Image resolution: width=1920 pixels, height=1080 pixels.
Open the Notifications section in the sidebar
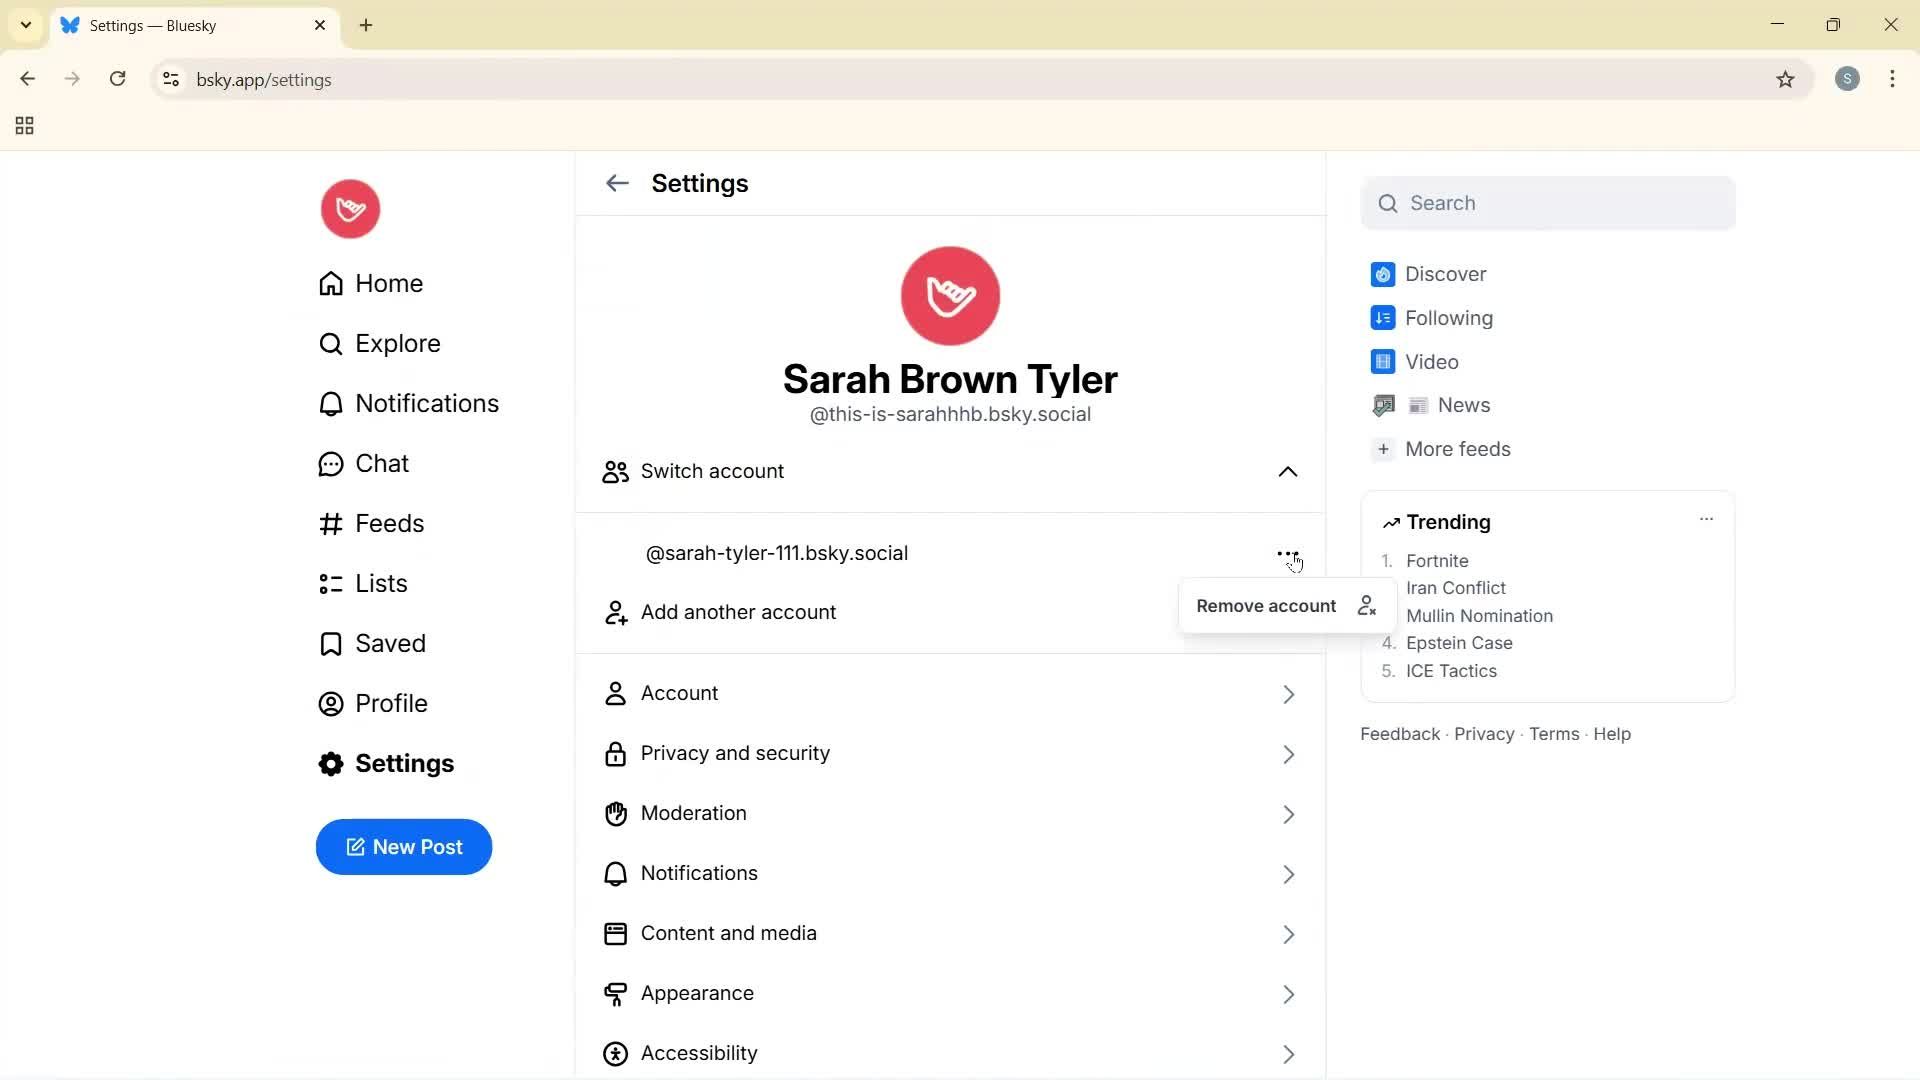pos(427,403)
